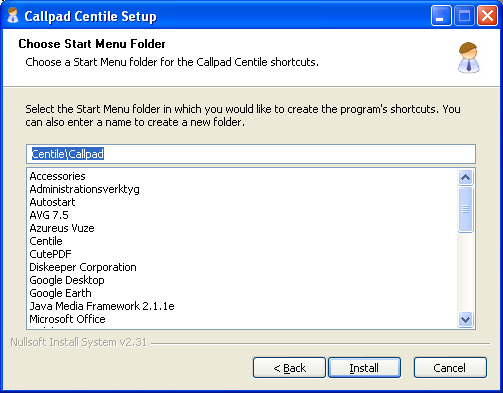Close the Callpad Centile Setup window
Viewport: 503px width, 393px height.
coord(487,15)
